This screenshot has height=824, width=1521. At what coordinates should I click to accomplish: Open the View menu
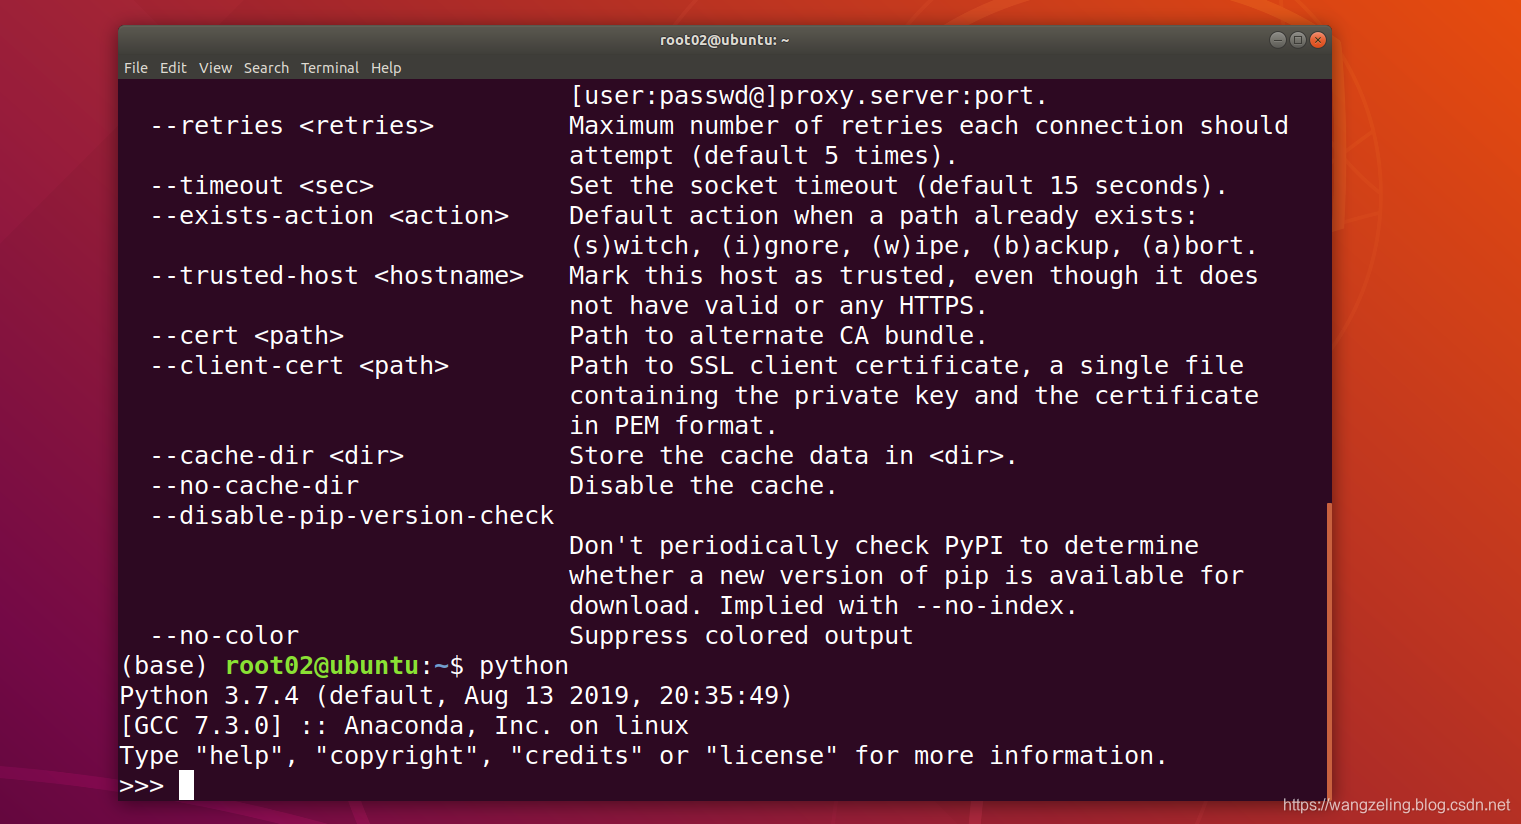[x=215, y=68]
